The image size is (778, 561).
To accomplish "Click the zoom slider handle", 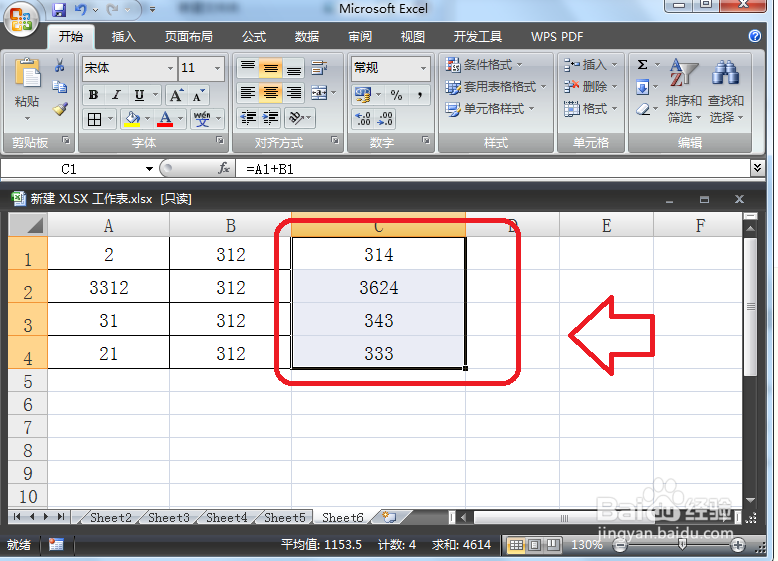I will (x=682, y=545).
